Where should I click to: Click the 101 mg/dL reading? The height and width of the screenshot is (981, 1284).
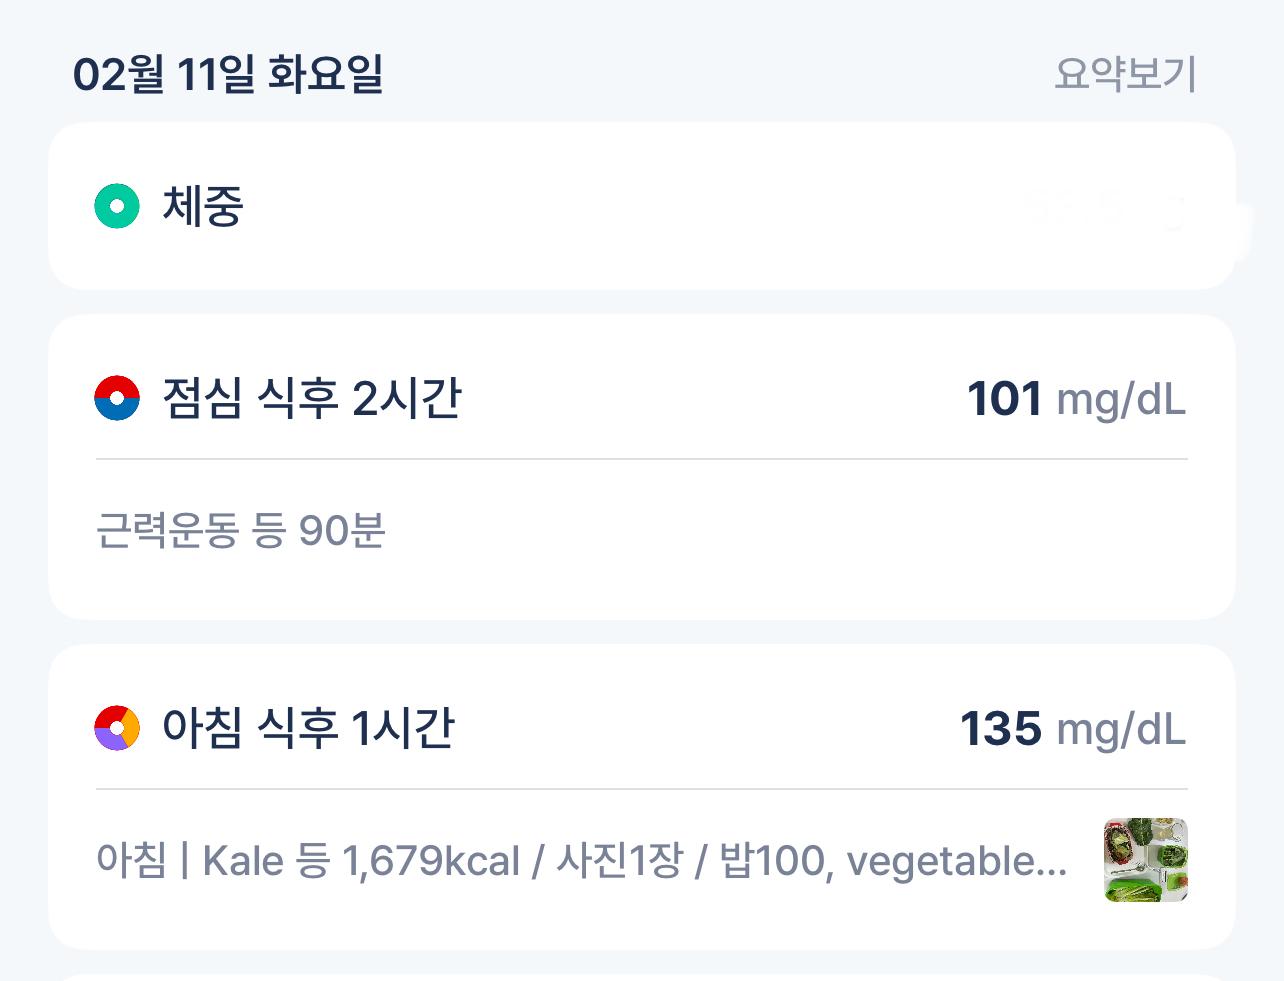pos(1077,399)
